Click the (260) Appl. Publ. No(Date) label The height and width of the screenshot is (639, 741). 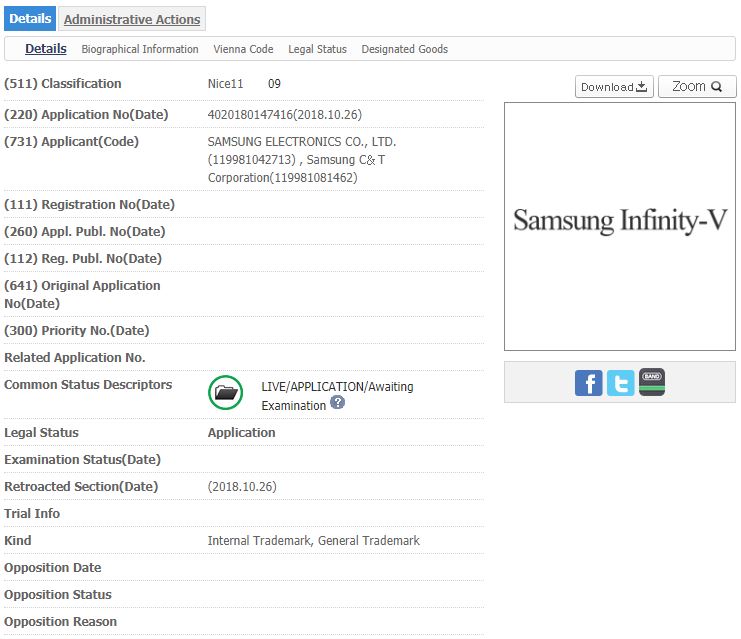point(85,232)
